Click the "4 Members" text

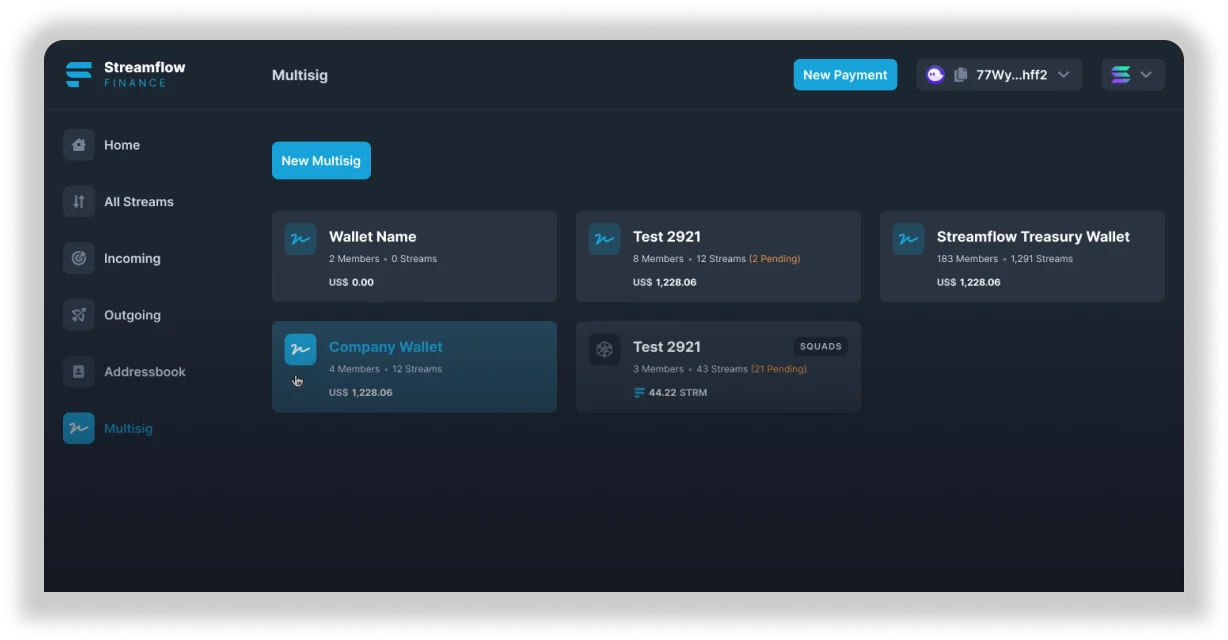click(355, 369)
